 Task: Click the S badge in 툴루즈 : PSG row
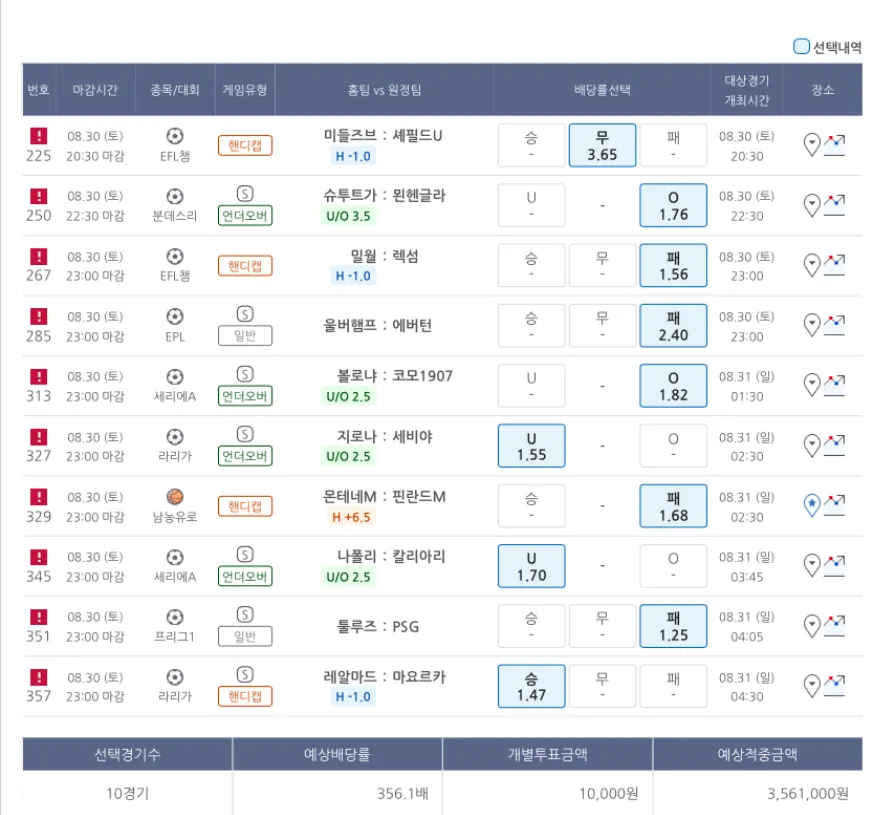tap(245, 615)
